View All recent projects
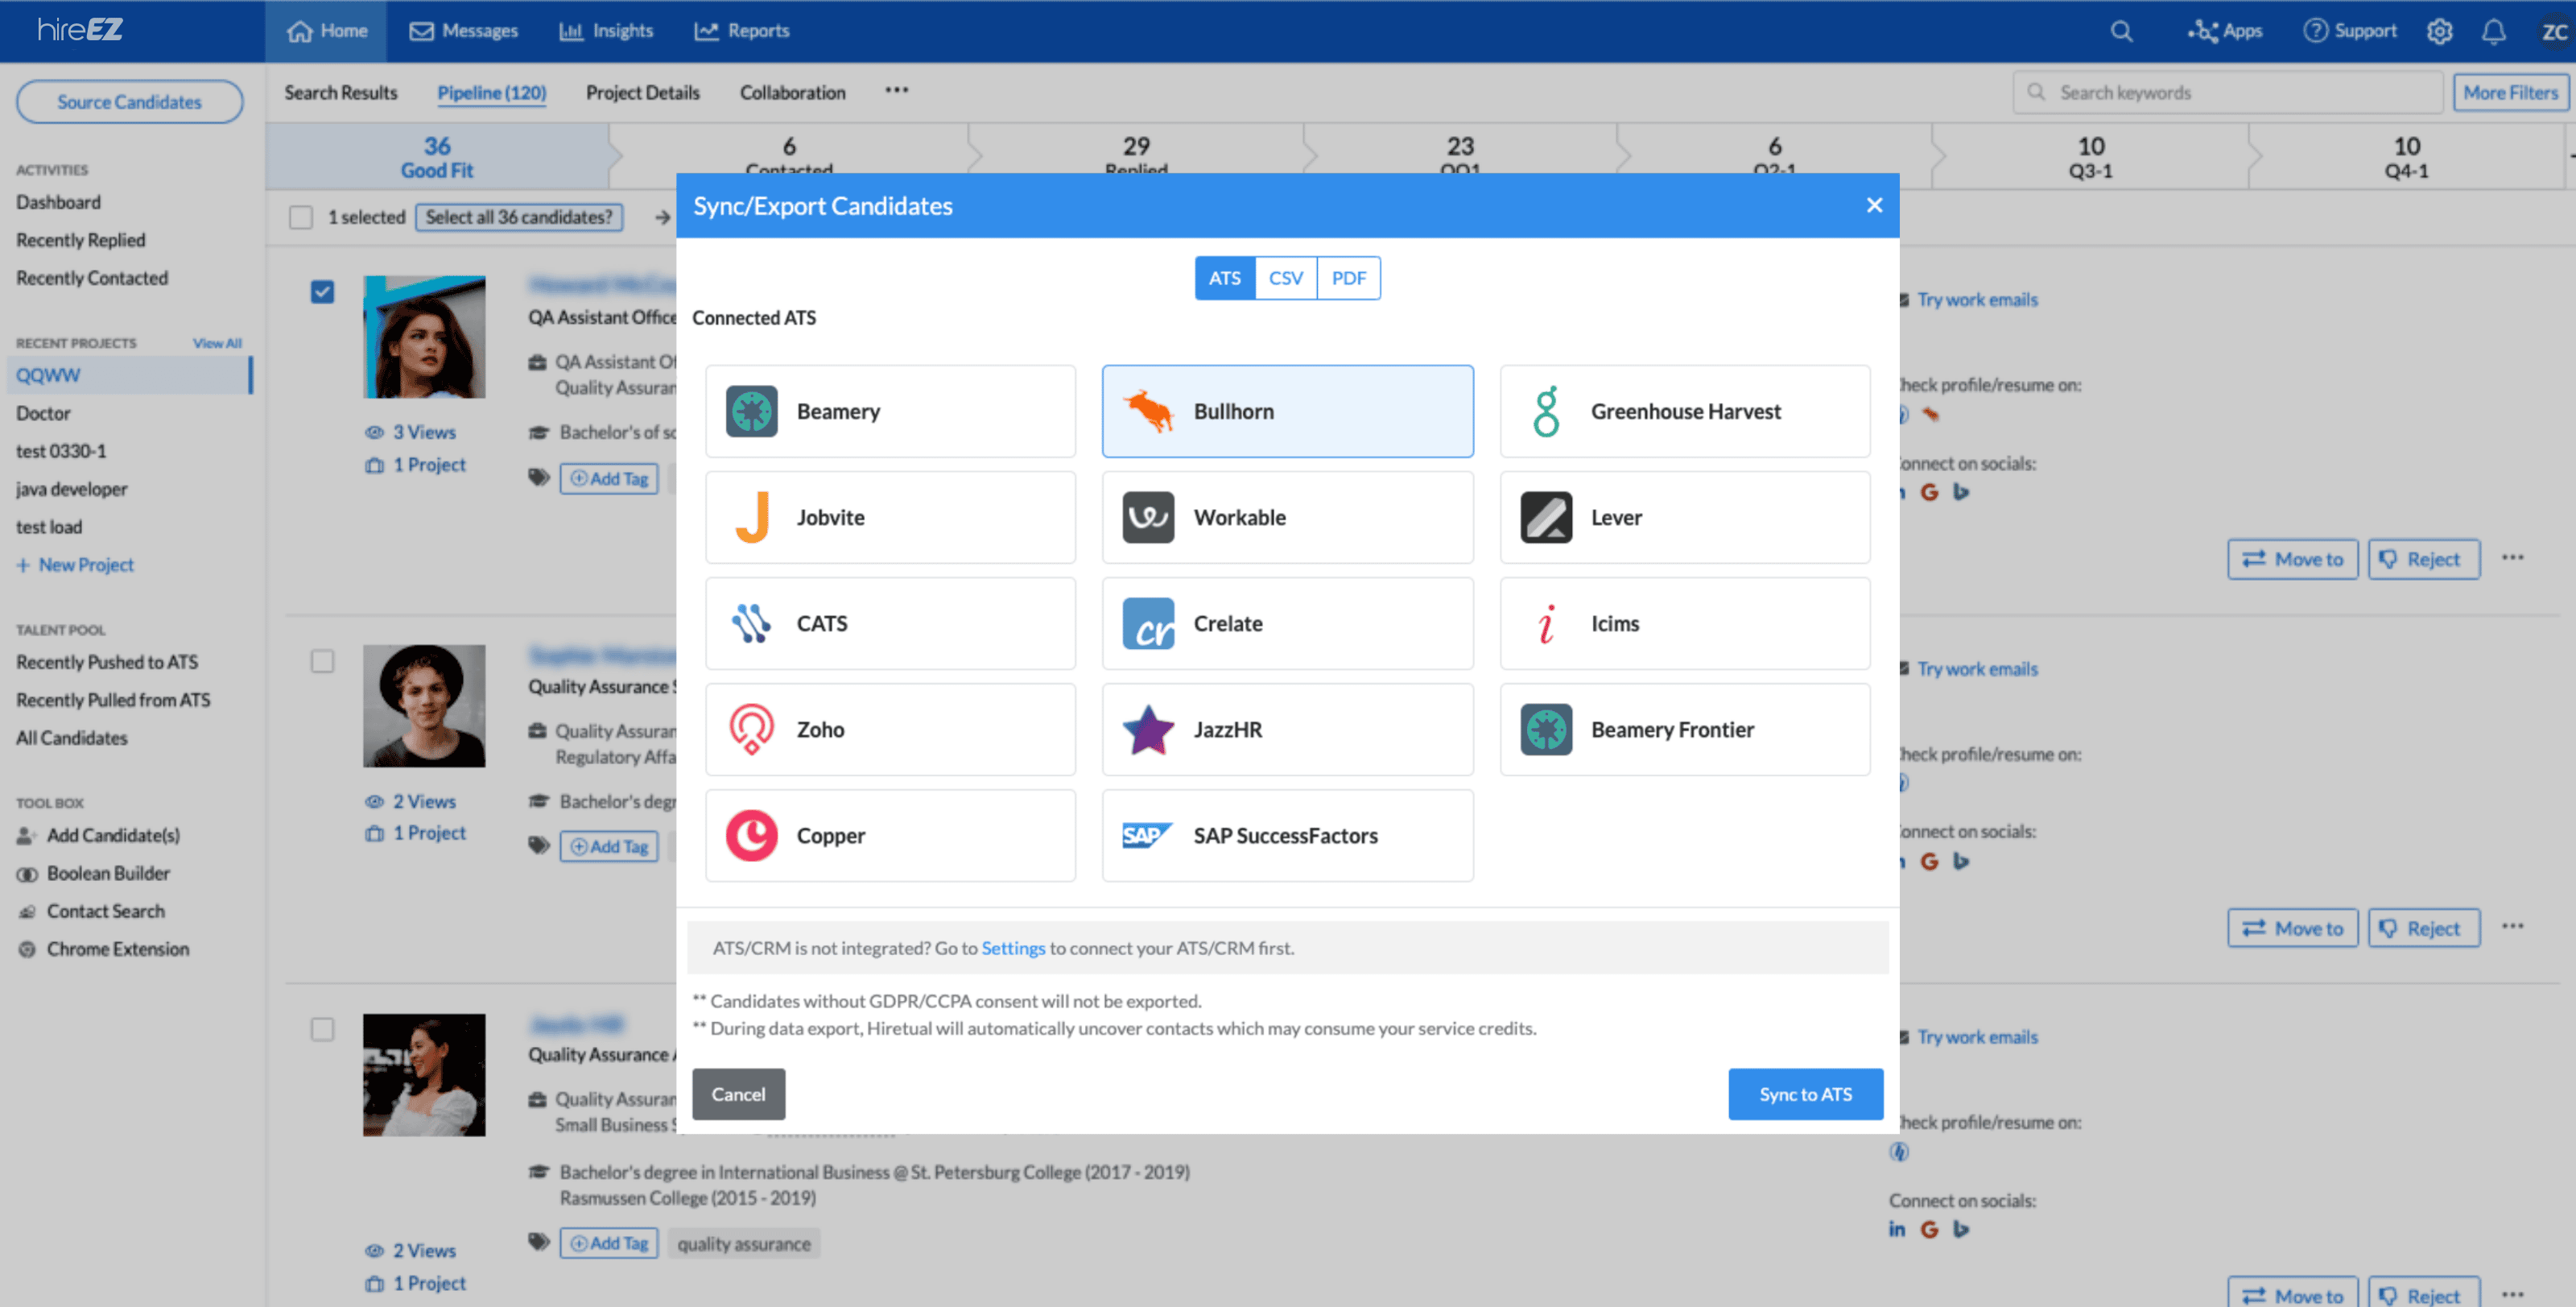Screen dimensions: 2576x1307 217,343
